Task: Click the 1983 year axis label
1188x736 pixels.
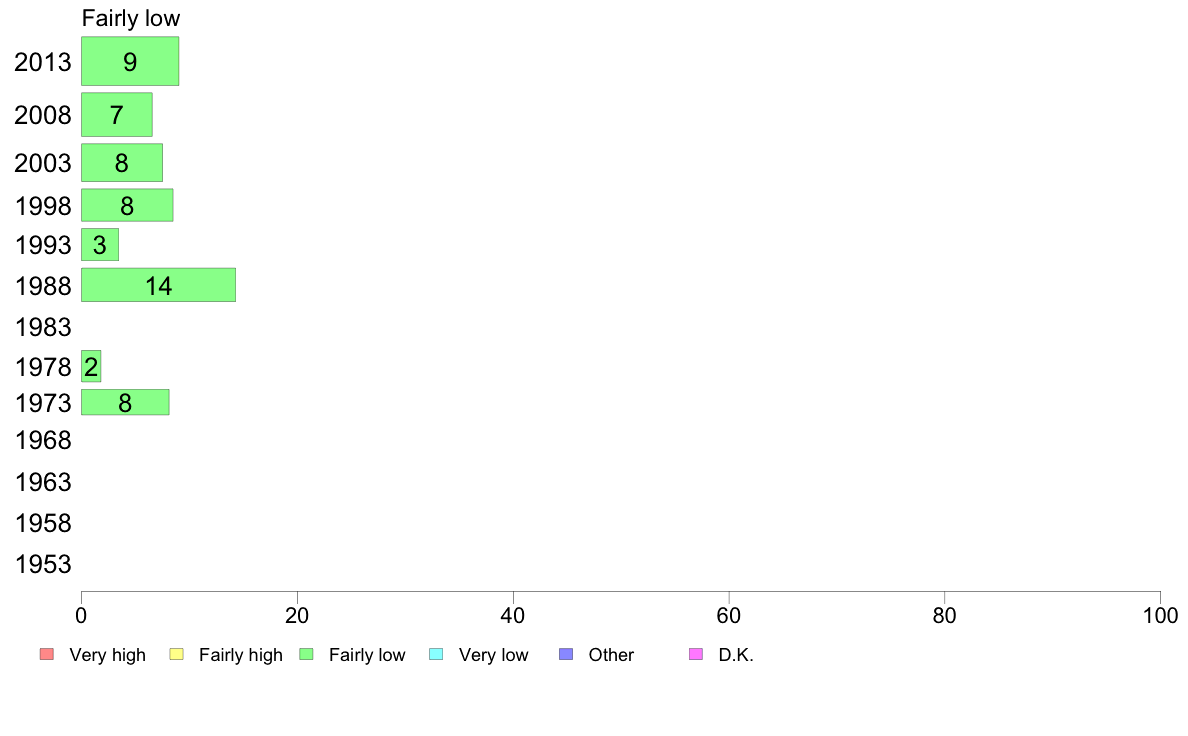Action: tap(43, 327)
